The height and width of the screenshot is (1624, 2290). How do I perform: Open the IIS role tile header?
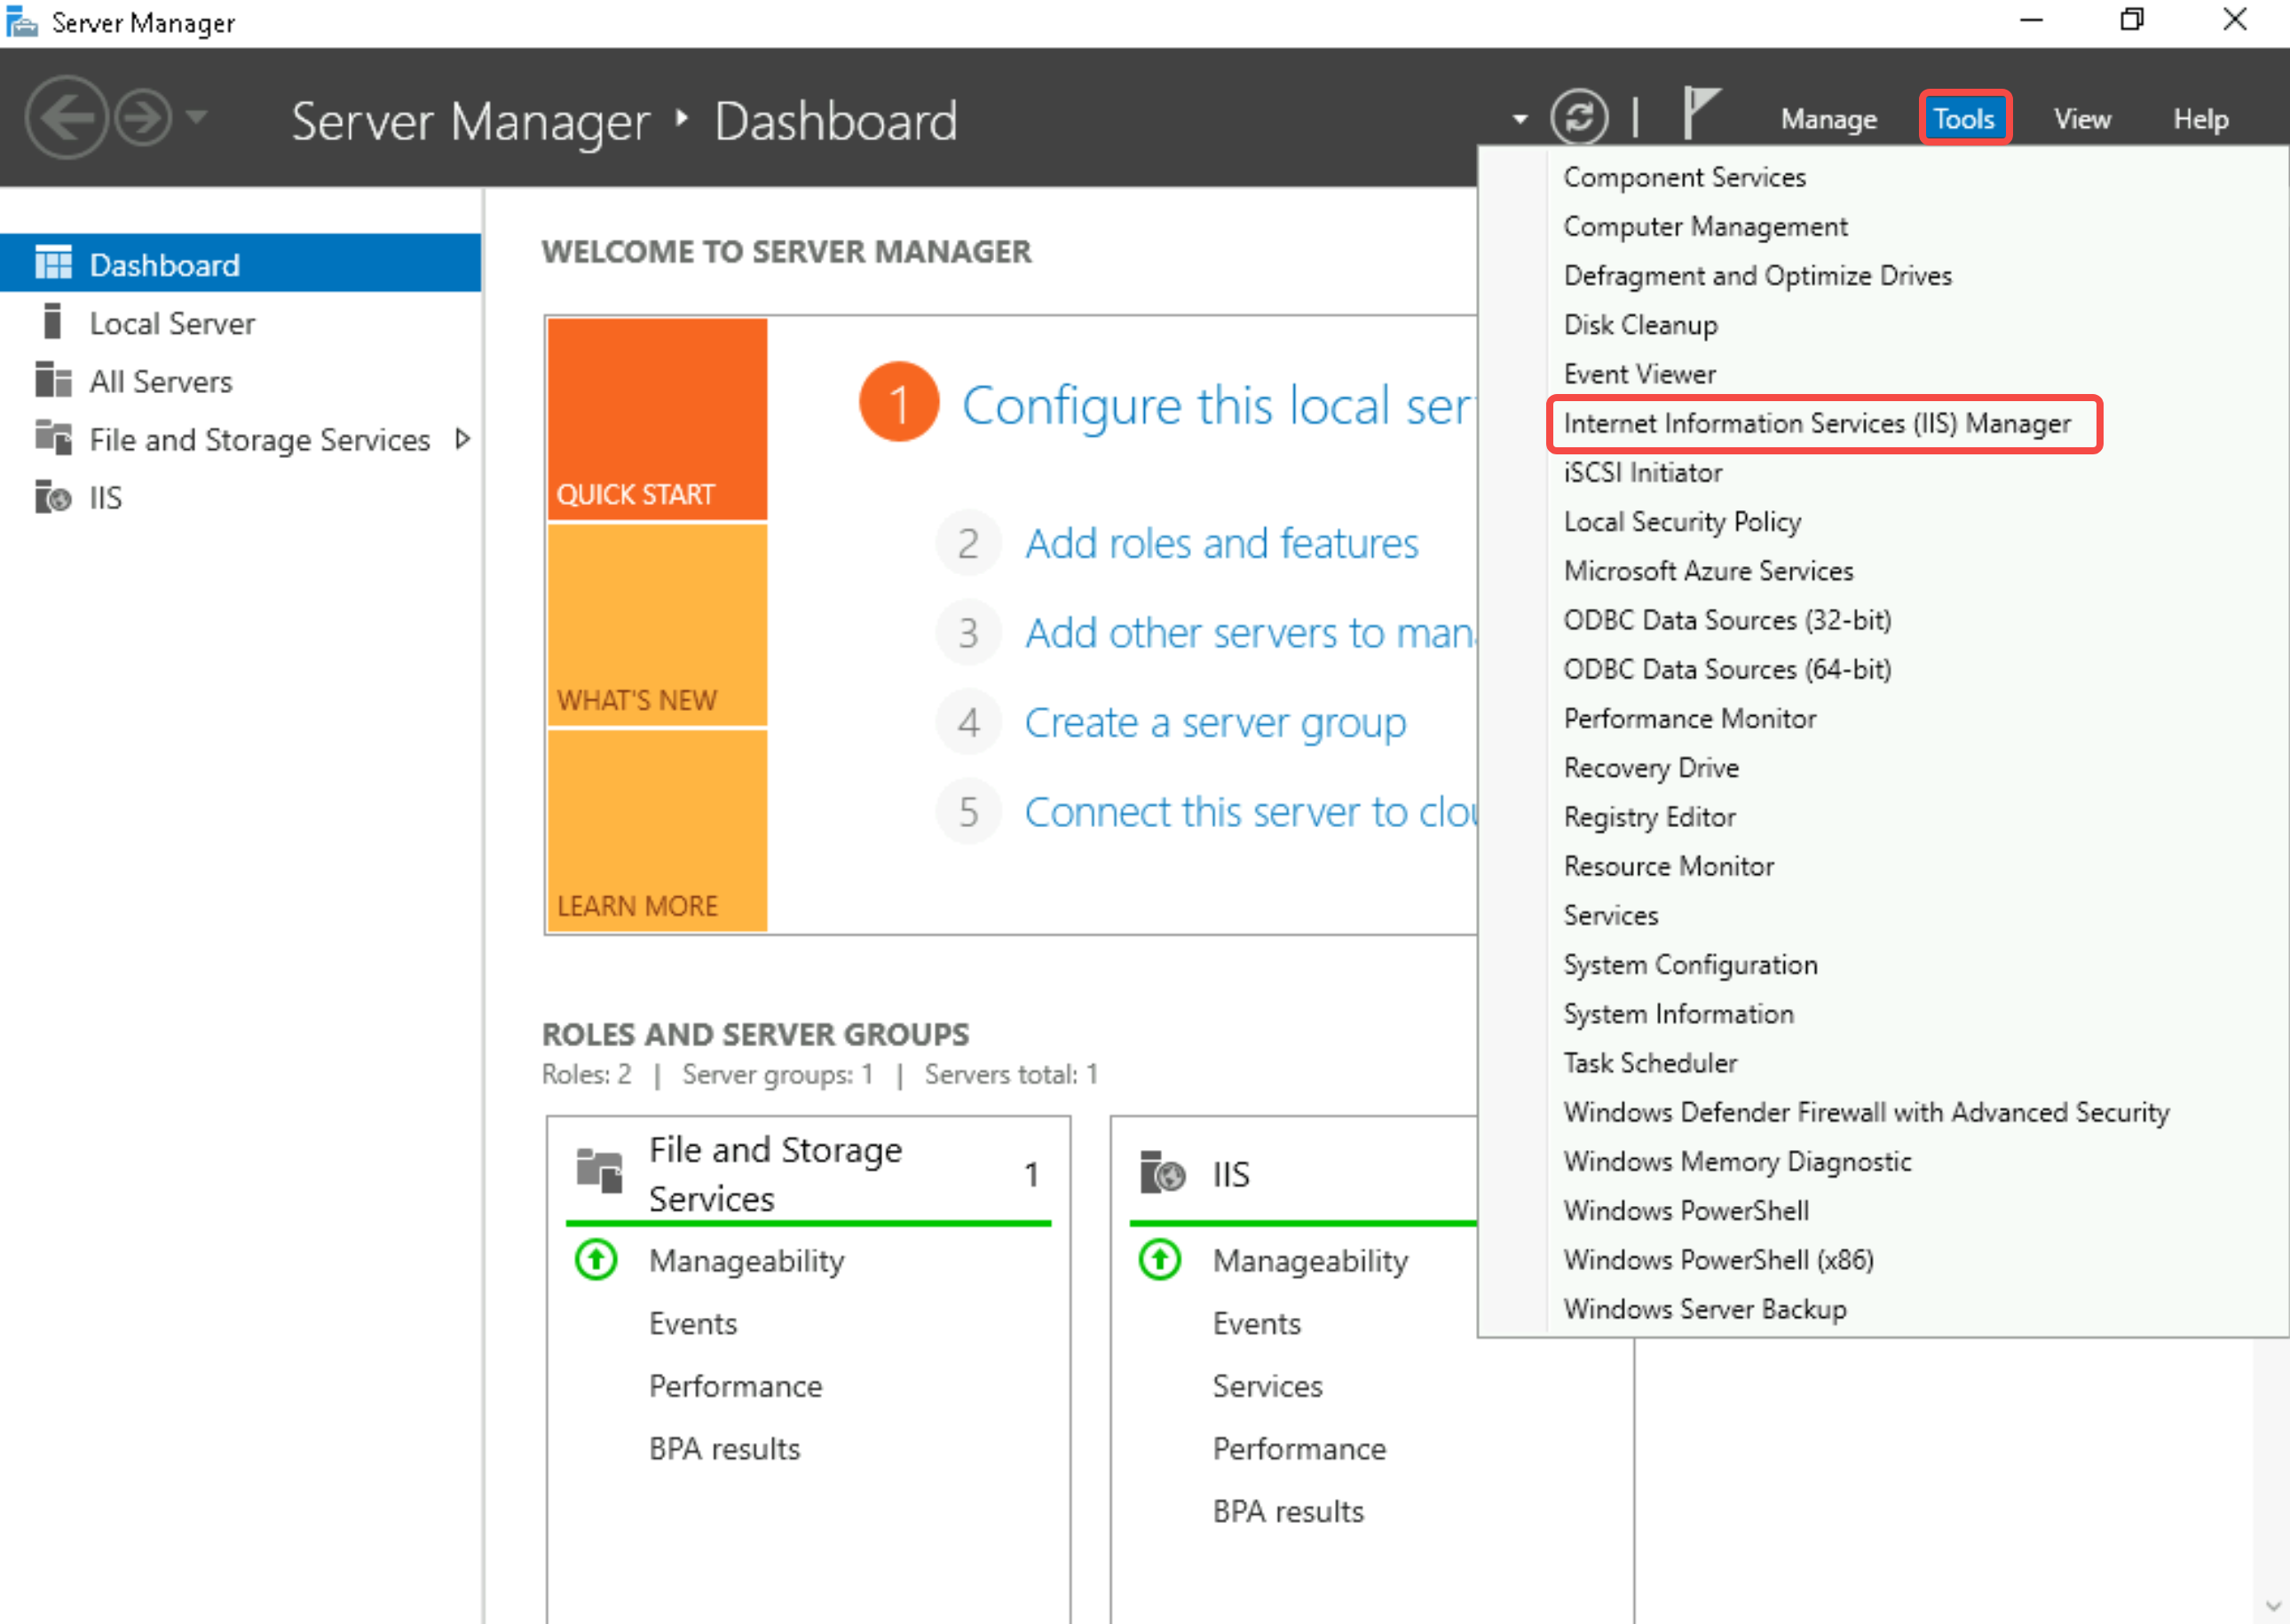(x=1305, y=1172)
